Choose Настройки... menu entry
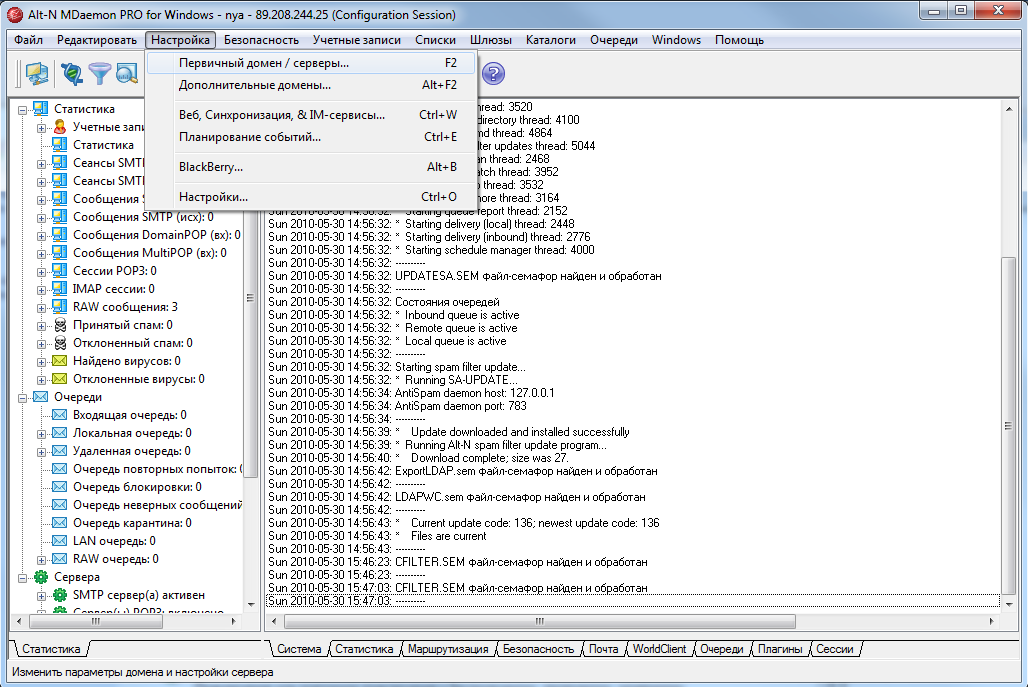The image size is (1028, 687). coord(311,197)
